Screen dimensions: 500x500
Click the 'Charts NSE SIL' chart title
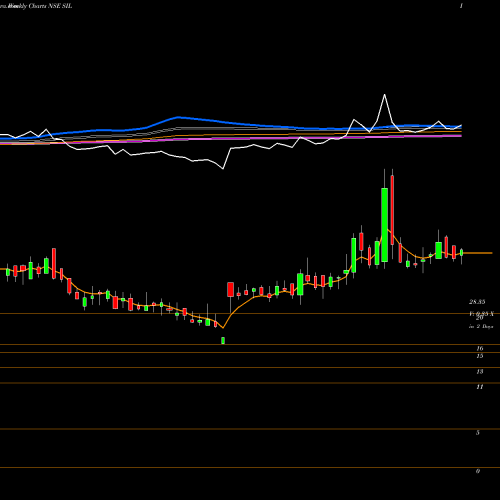50,6
